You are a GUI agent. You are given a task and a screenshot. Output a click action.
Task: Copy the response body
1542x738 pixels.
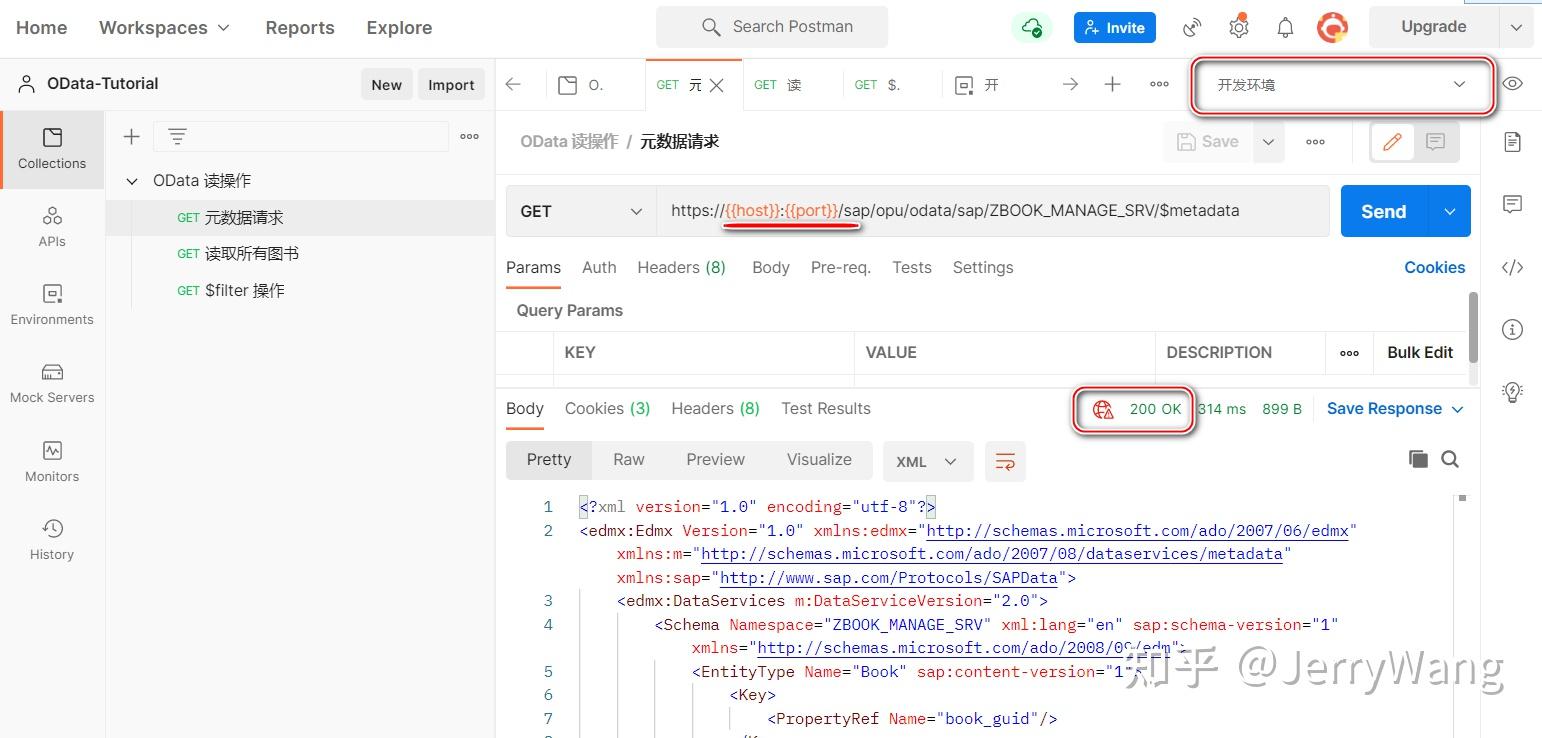click(1418, 458)
